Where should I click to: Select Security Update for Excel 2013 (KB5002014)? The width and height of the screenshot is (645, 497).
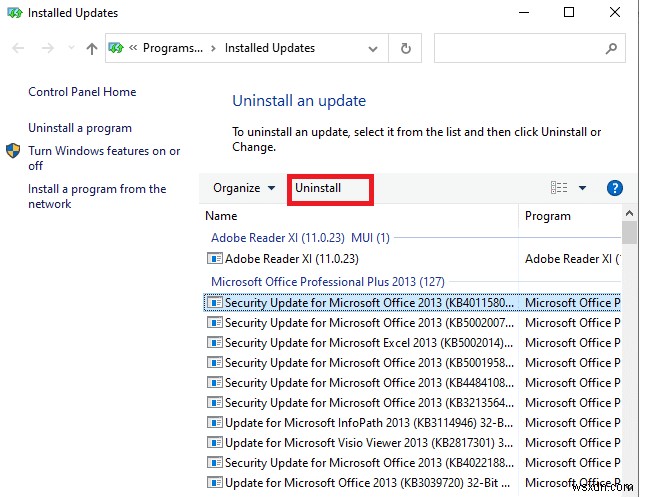[369, 342]
